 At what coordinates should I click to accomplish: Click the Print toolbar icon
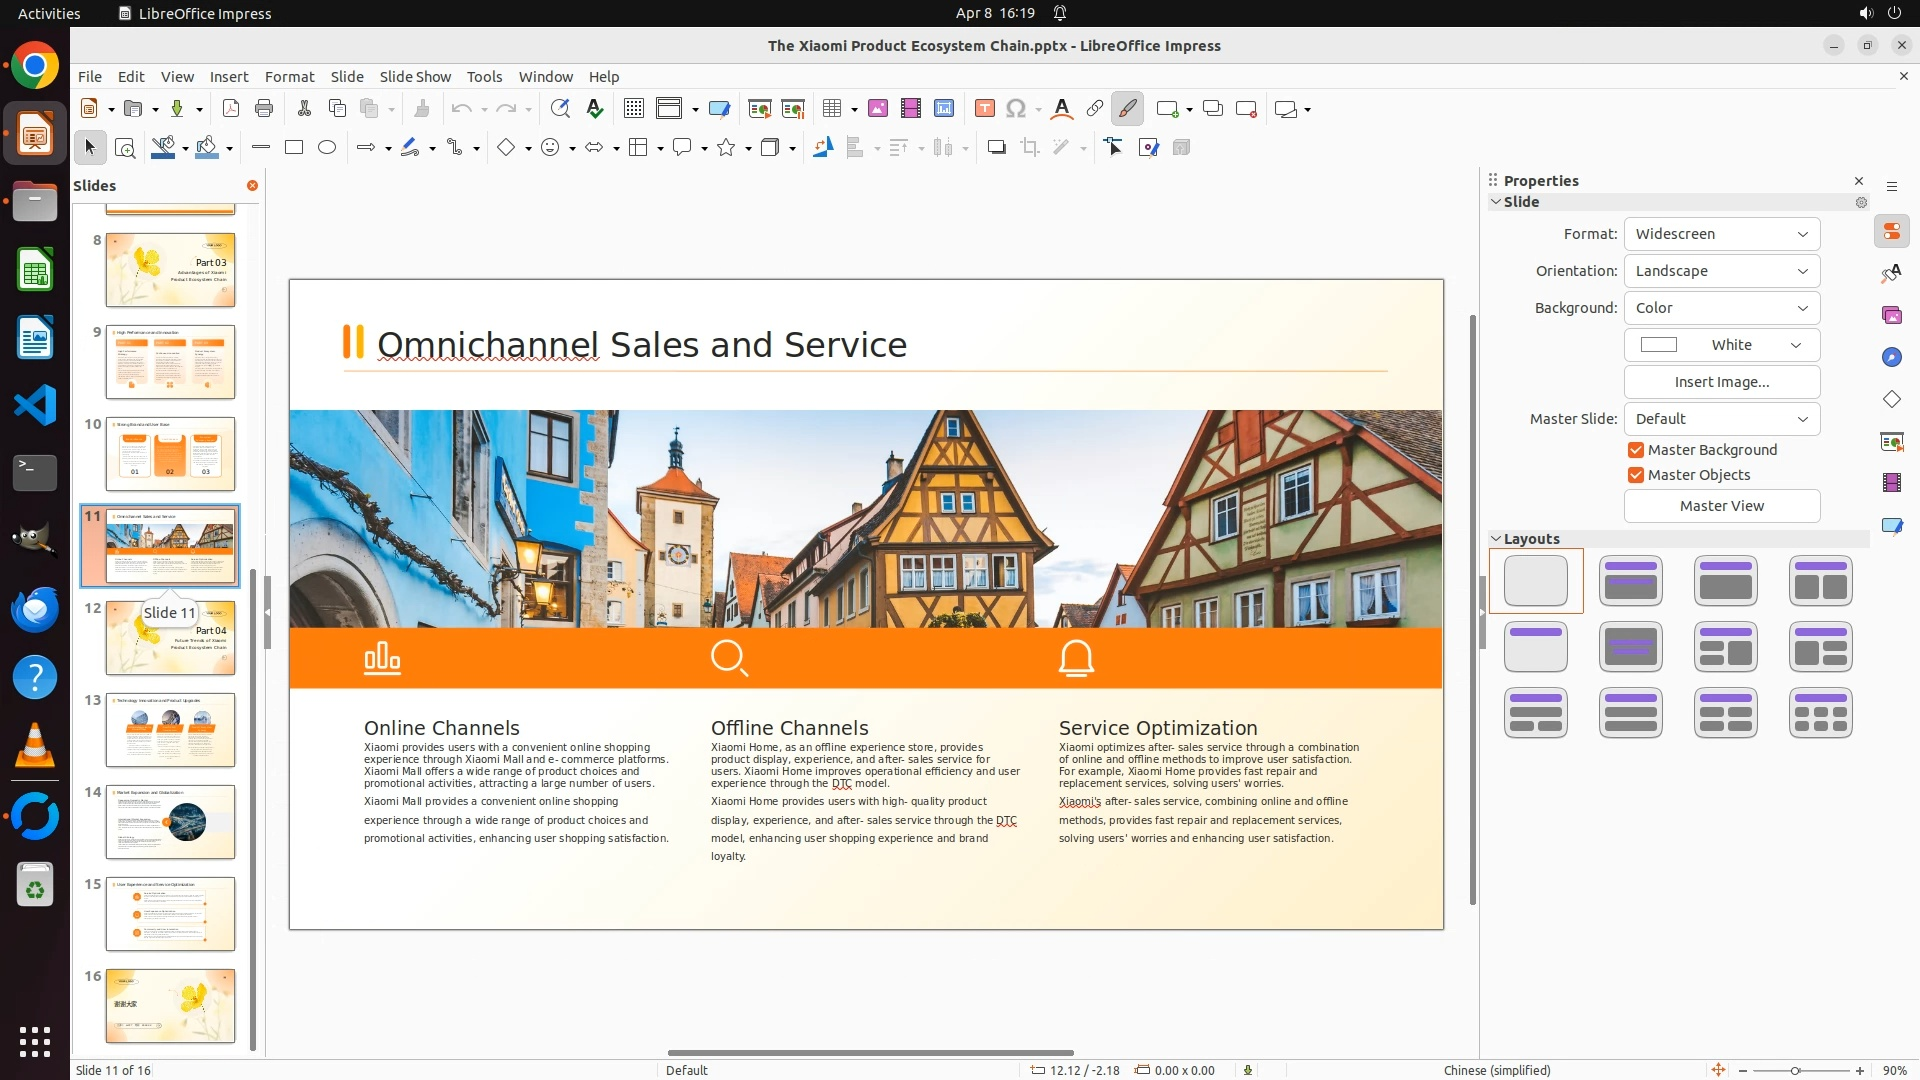pos(264,109)
